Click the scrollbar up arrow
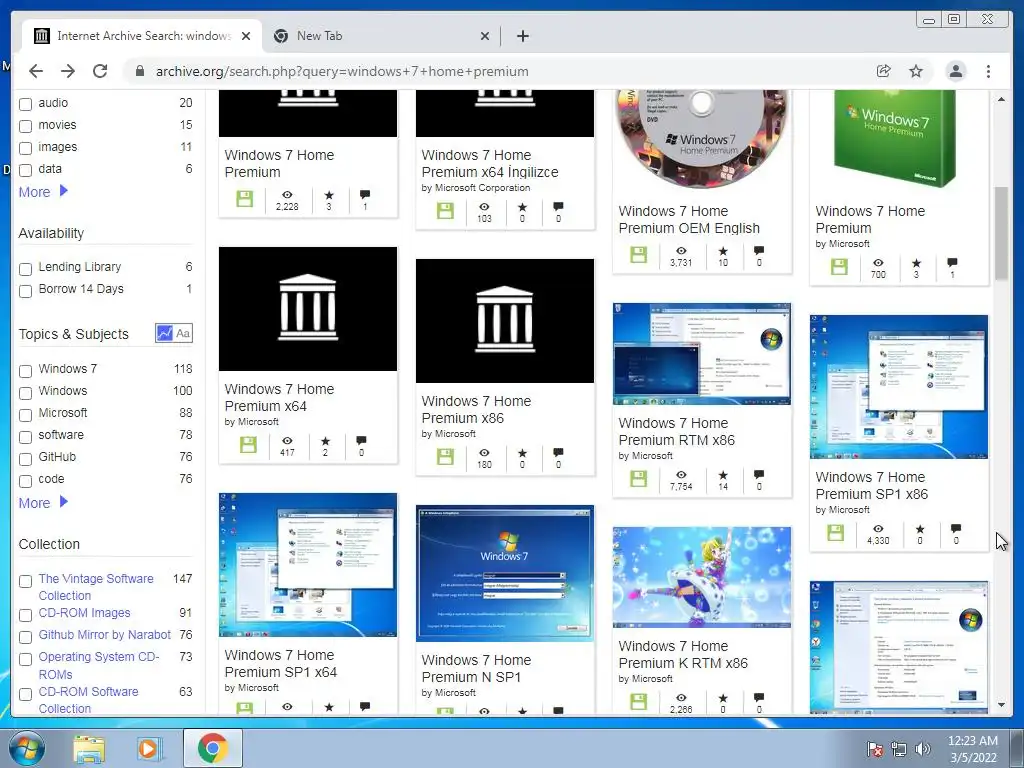Image resolution: width=1024 pixels, height=768 pixels. pyautogui.click(x=1001, y=99)
